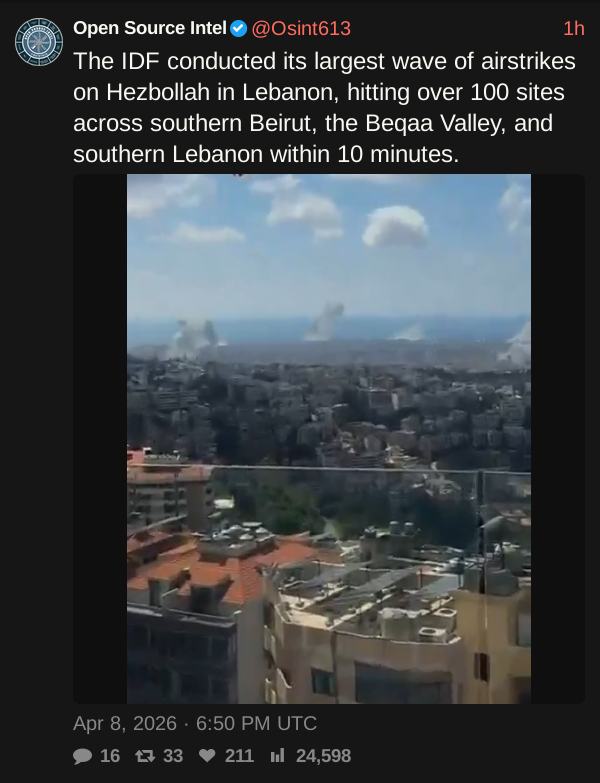This screenshot has height=783, width=600.
Task: Like the post with the heart icon
Action: pyautogui.click(x=207, y=756)
